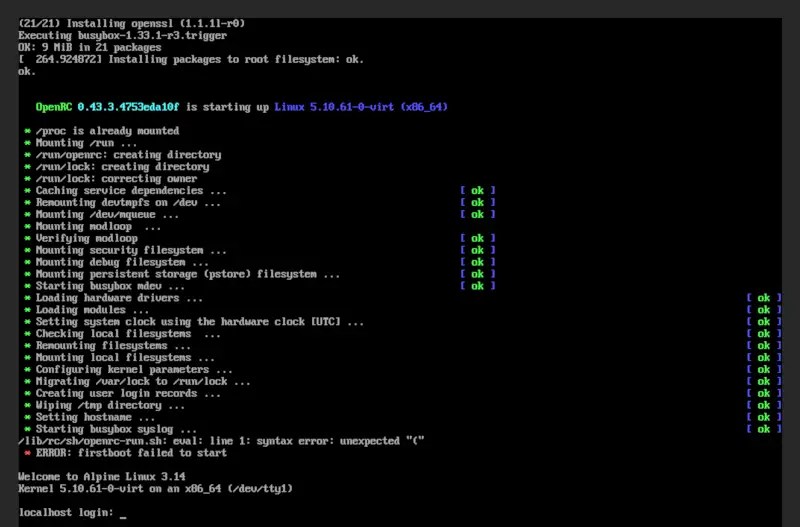
Task: Click ok status beside Verifying modloop
Action: pyautogui.click(x=478, y=238)
